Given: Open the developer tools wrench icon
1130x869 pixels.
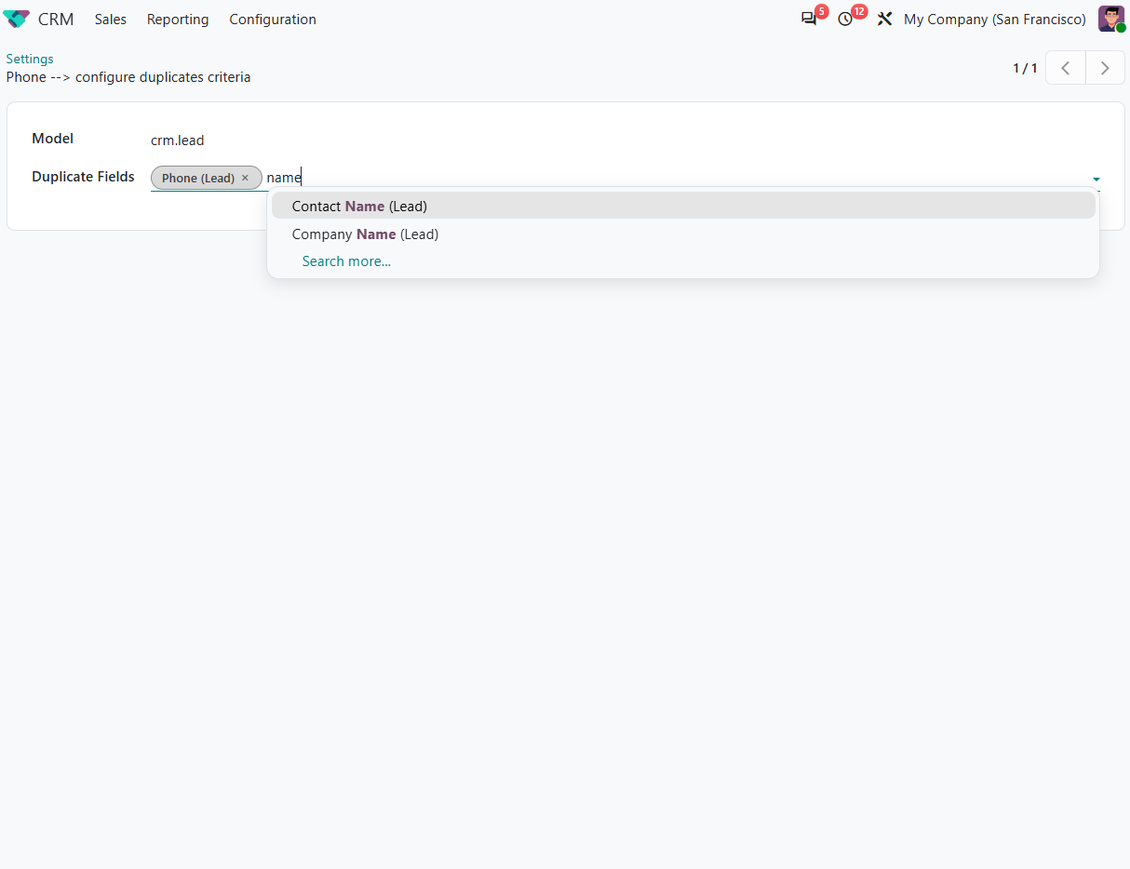Looking at the screenshot, I should click(x=884, y=19).
